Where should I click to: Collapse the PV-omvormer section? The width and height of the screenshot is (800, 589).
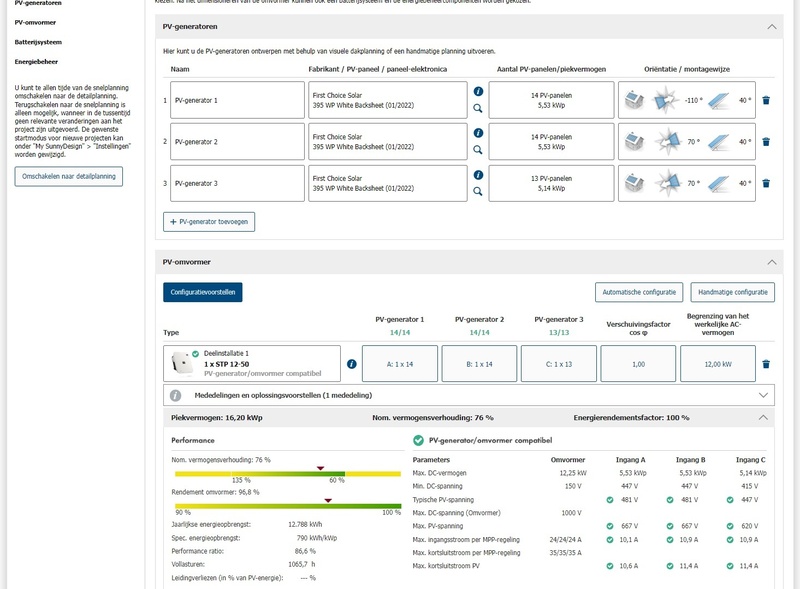point(770,262)
